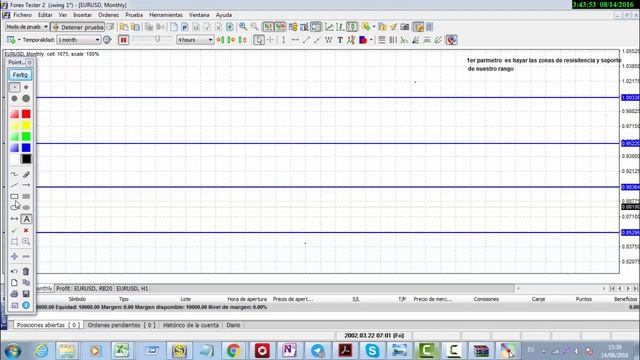The width and height of the screenshot is (640, 360).
Task: Select the smallest dot pen size
Action: pyautogui.click(x=14, y=87)
